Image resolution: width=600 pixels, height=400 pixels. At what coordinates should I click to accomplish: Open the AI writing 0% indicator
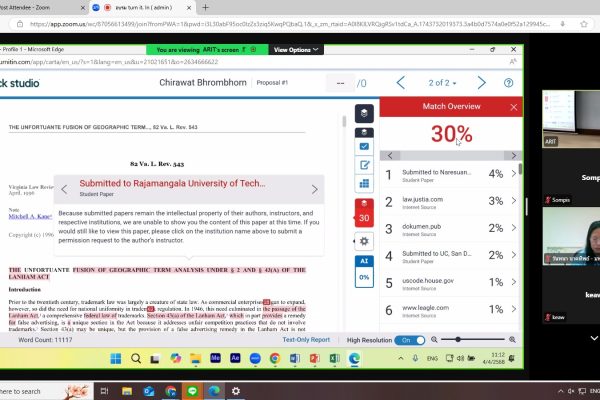point(364,271)
